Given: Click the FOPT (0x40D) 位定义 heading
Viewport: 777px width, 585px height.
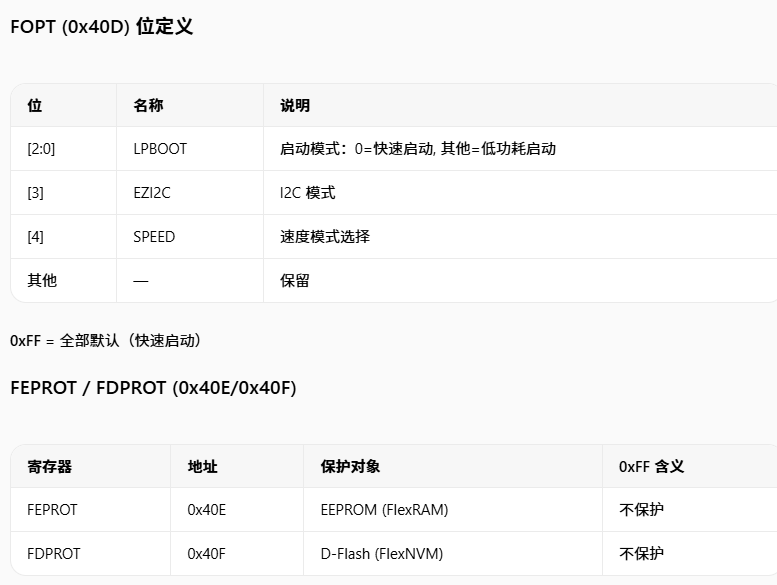Looking at the screenshot, I should tap(102, 27).
